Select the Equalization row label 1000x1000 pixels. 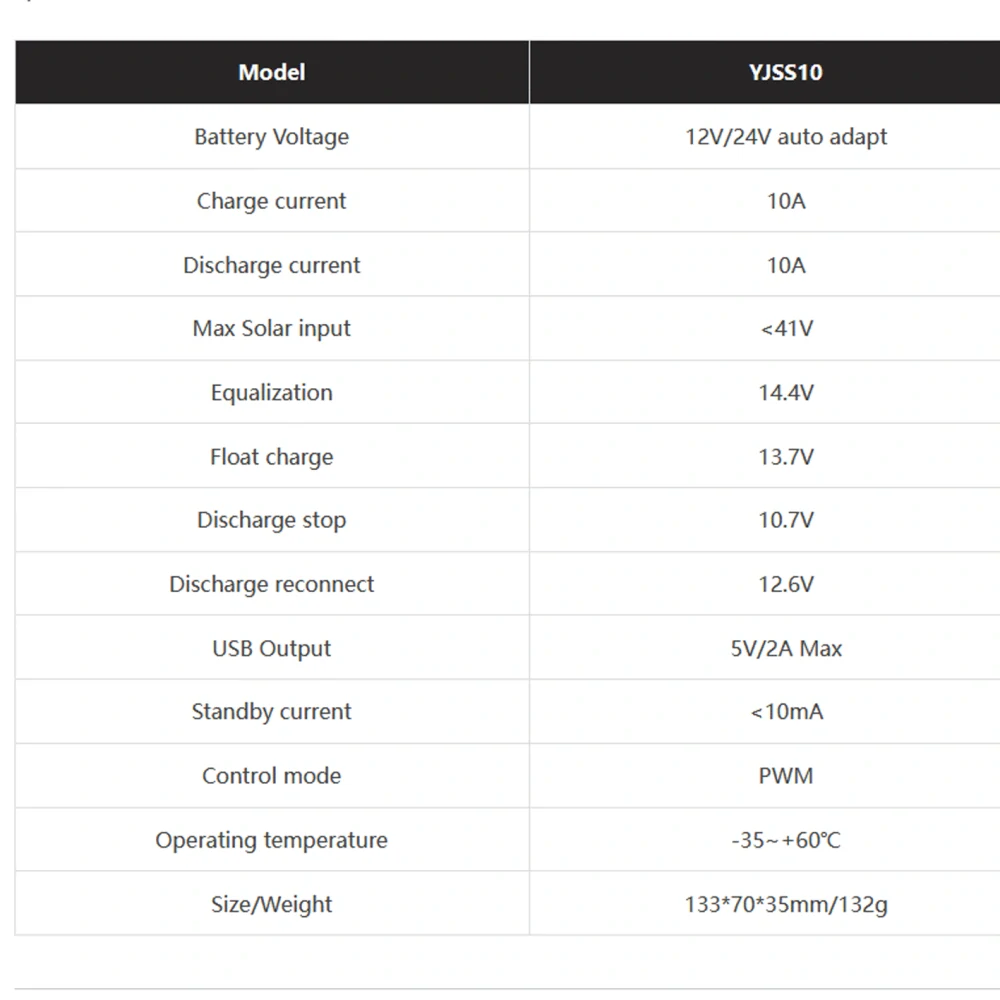[272, 392]
